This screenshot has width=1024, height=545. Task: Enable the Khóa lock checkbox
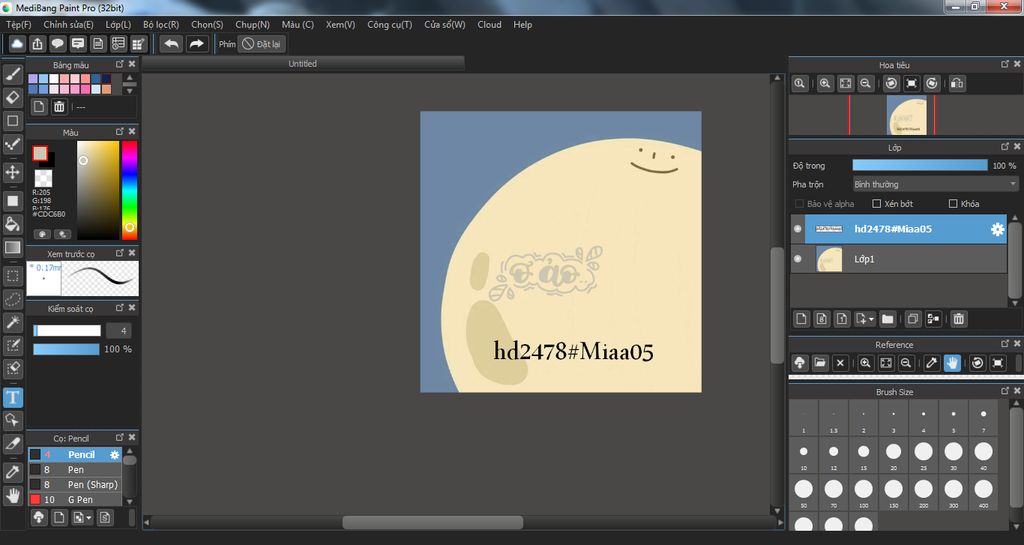point(953,204)
